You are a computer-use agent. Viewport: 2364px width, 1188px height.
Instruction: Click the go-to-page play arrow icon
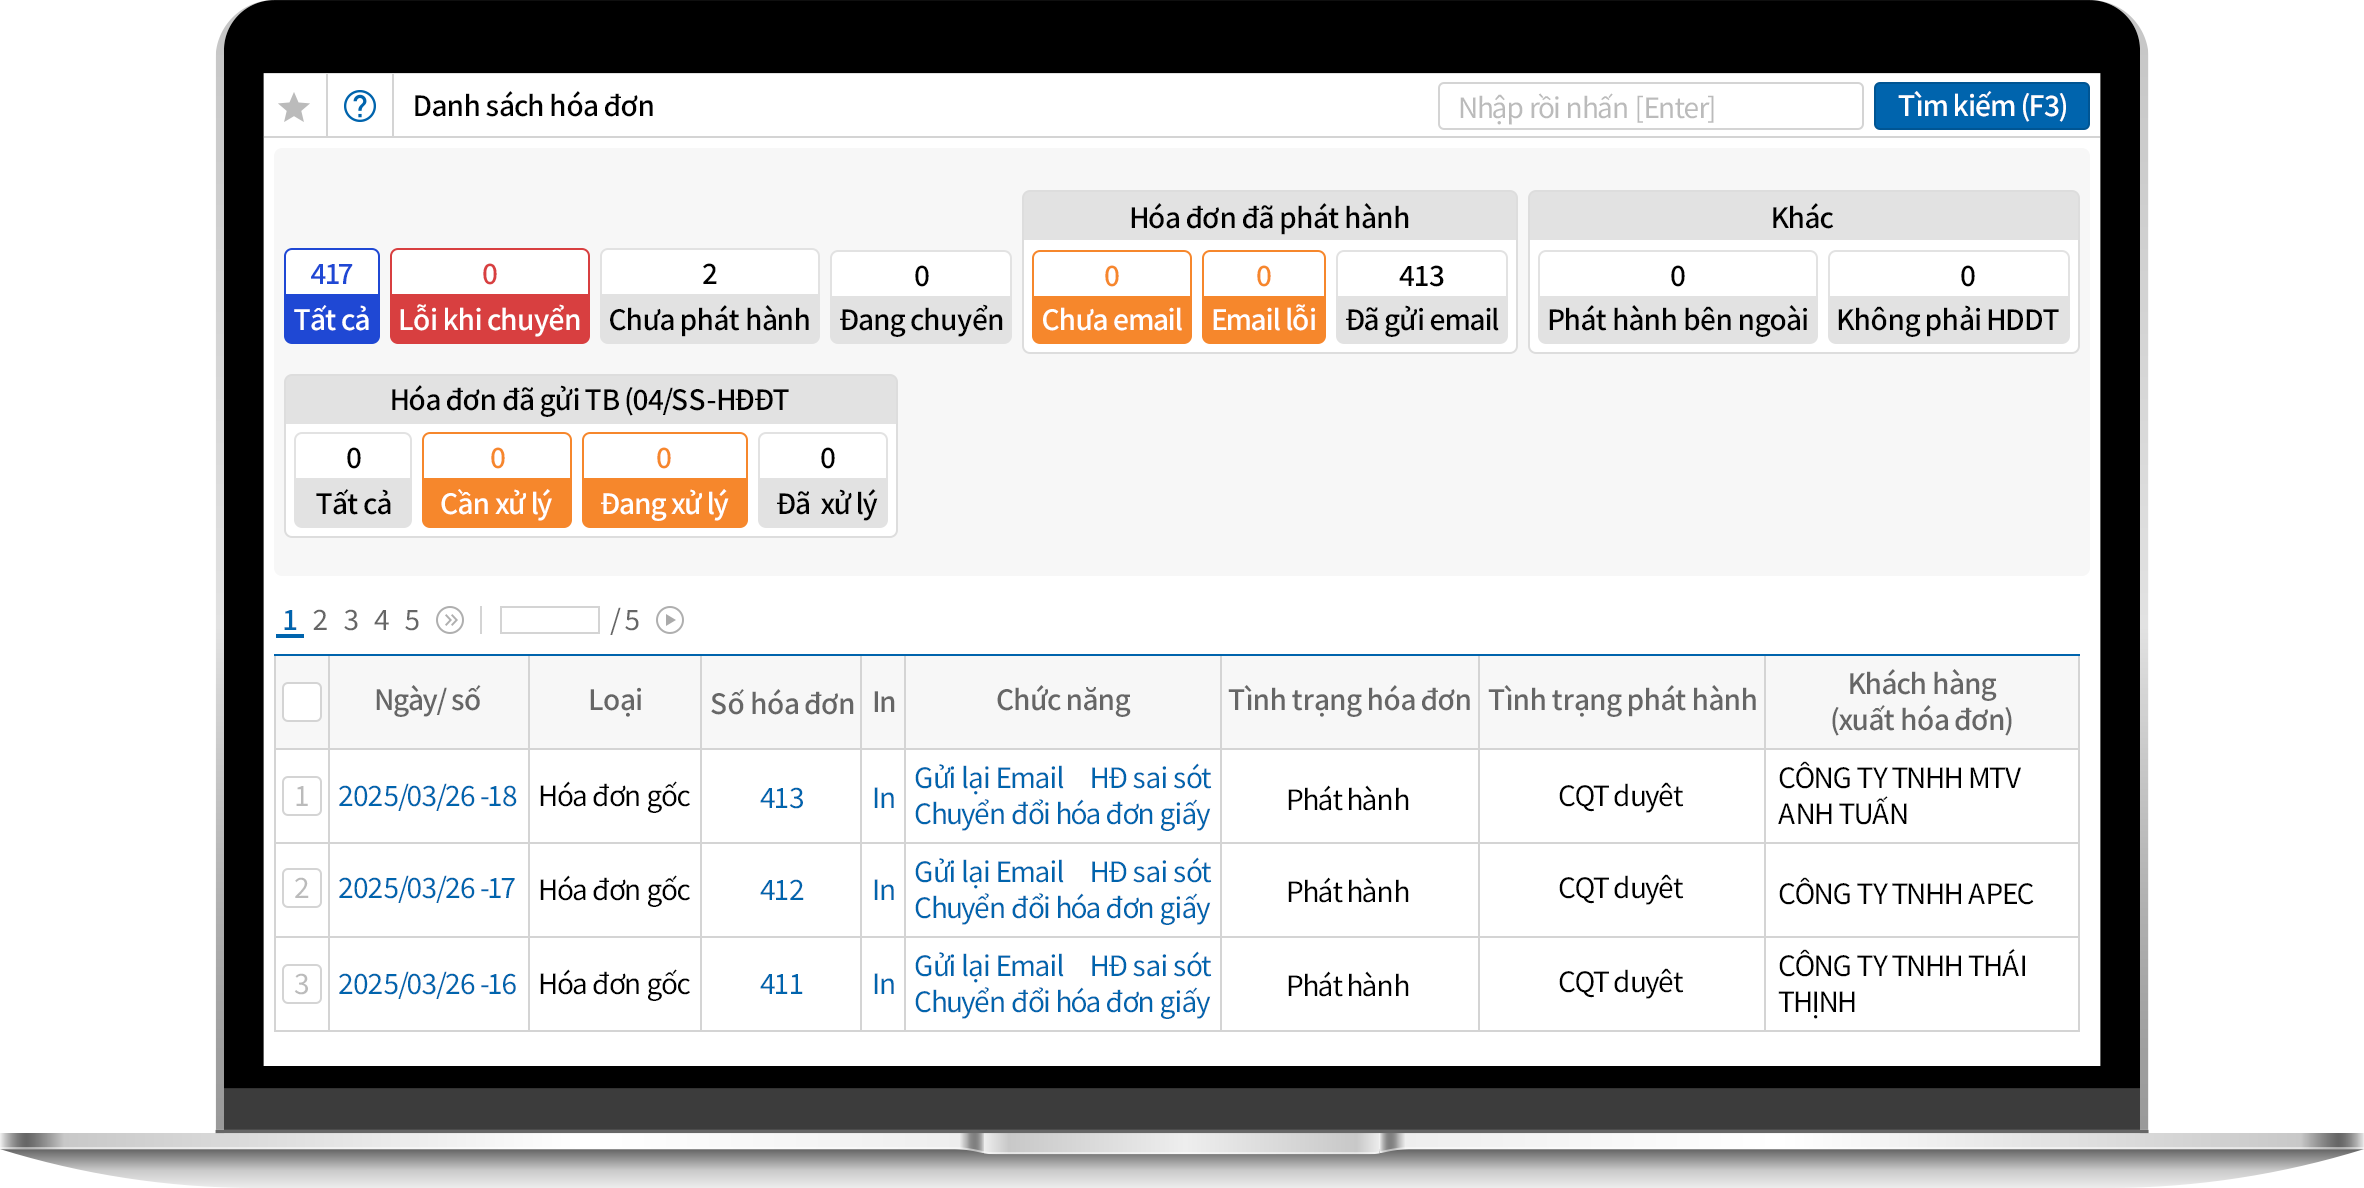pyautogui.click(x=670, y=621)
